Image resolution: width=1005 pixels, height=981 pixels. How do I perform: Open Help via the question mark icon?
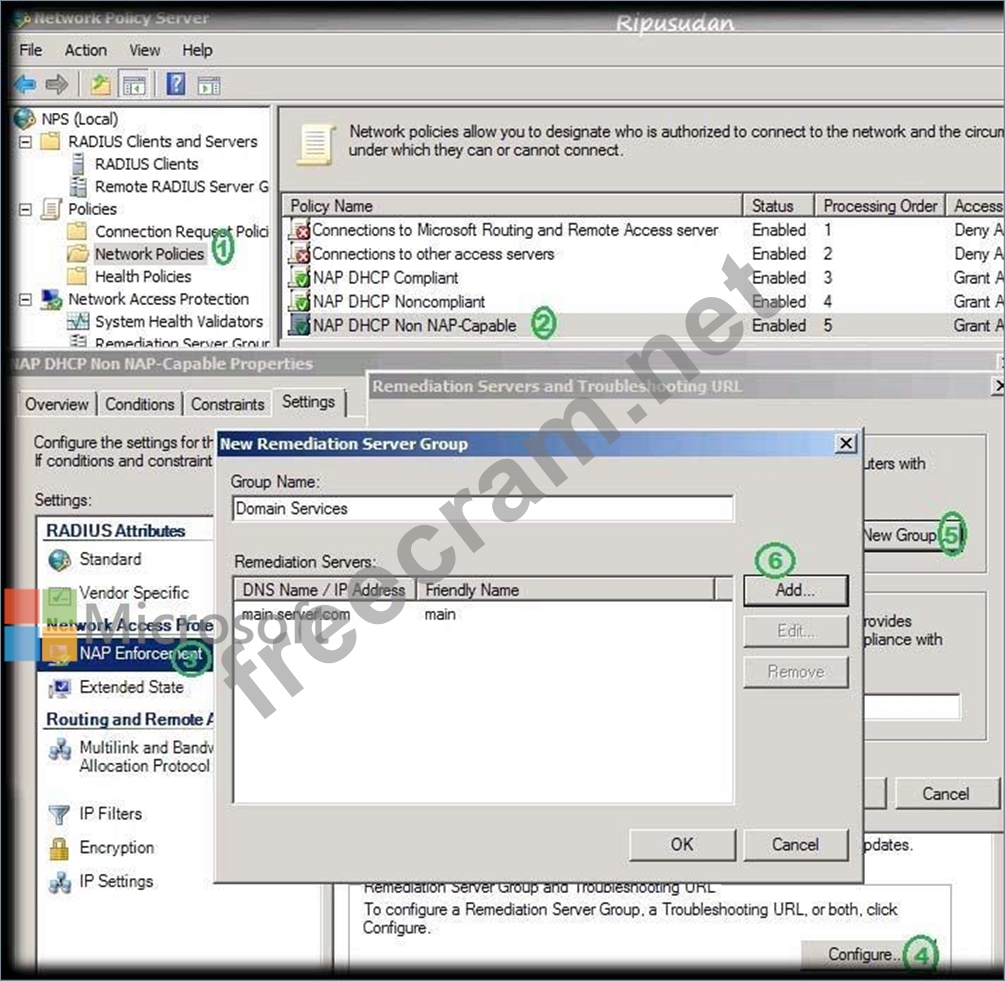pos(176,84)
